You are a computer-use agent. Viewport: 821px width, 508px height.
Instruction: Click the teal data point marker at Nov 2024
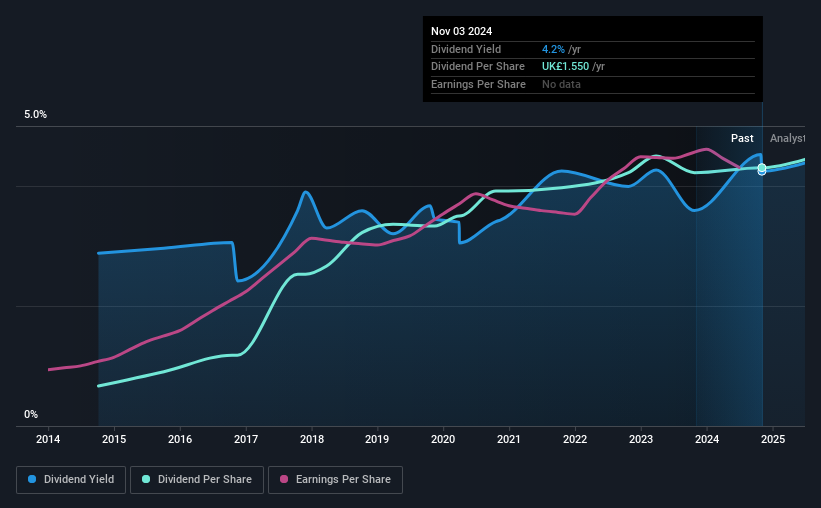coord(762,168)
